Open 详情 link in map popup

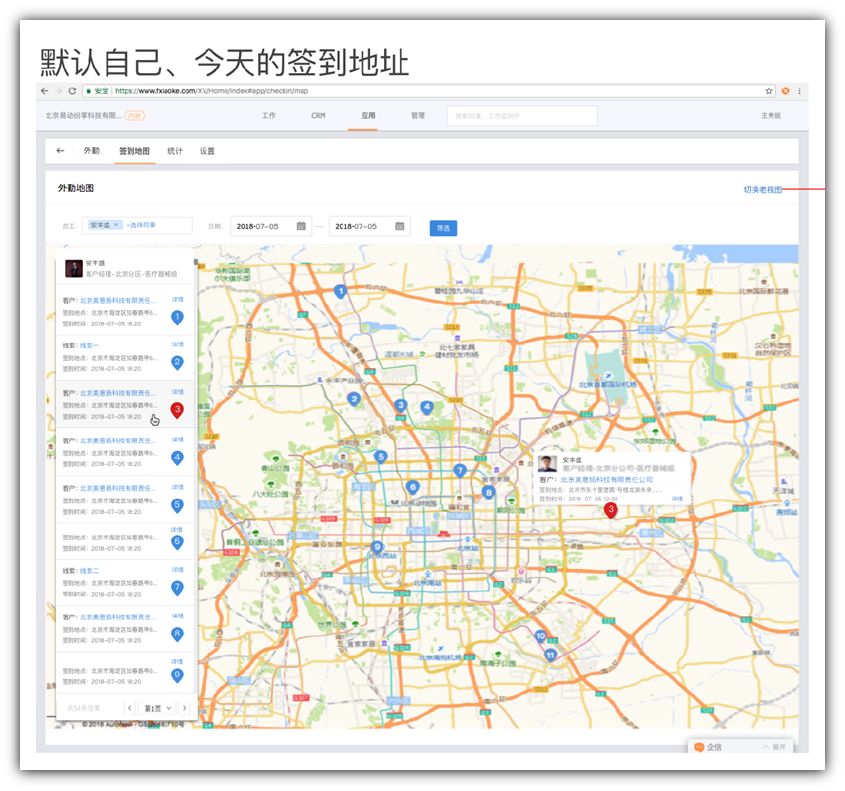tap(676, 498)
